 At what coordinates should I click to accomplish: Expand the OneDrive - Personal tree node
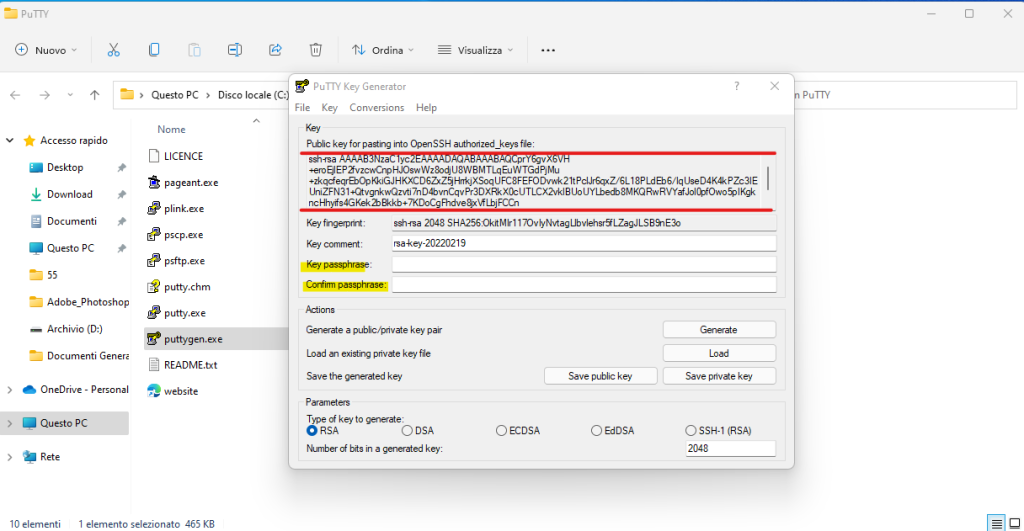point(11,389)
